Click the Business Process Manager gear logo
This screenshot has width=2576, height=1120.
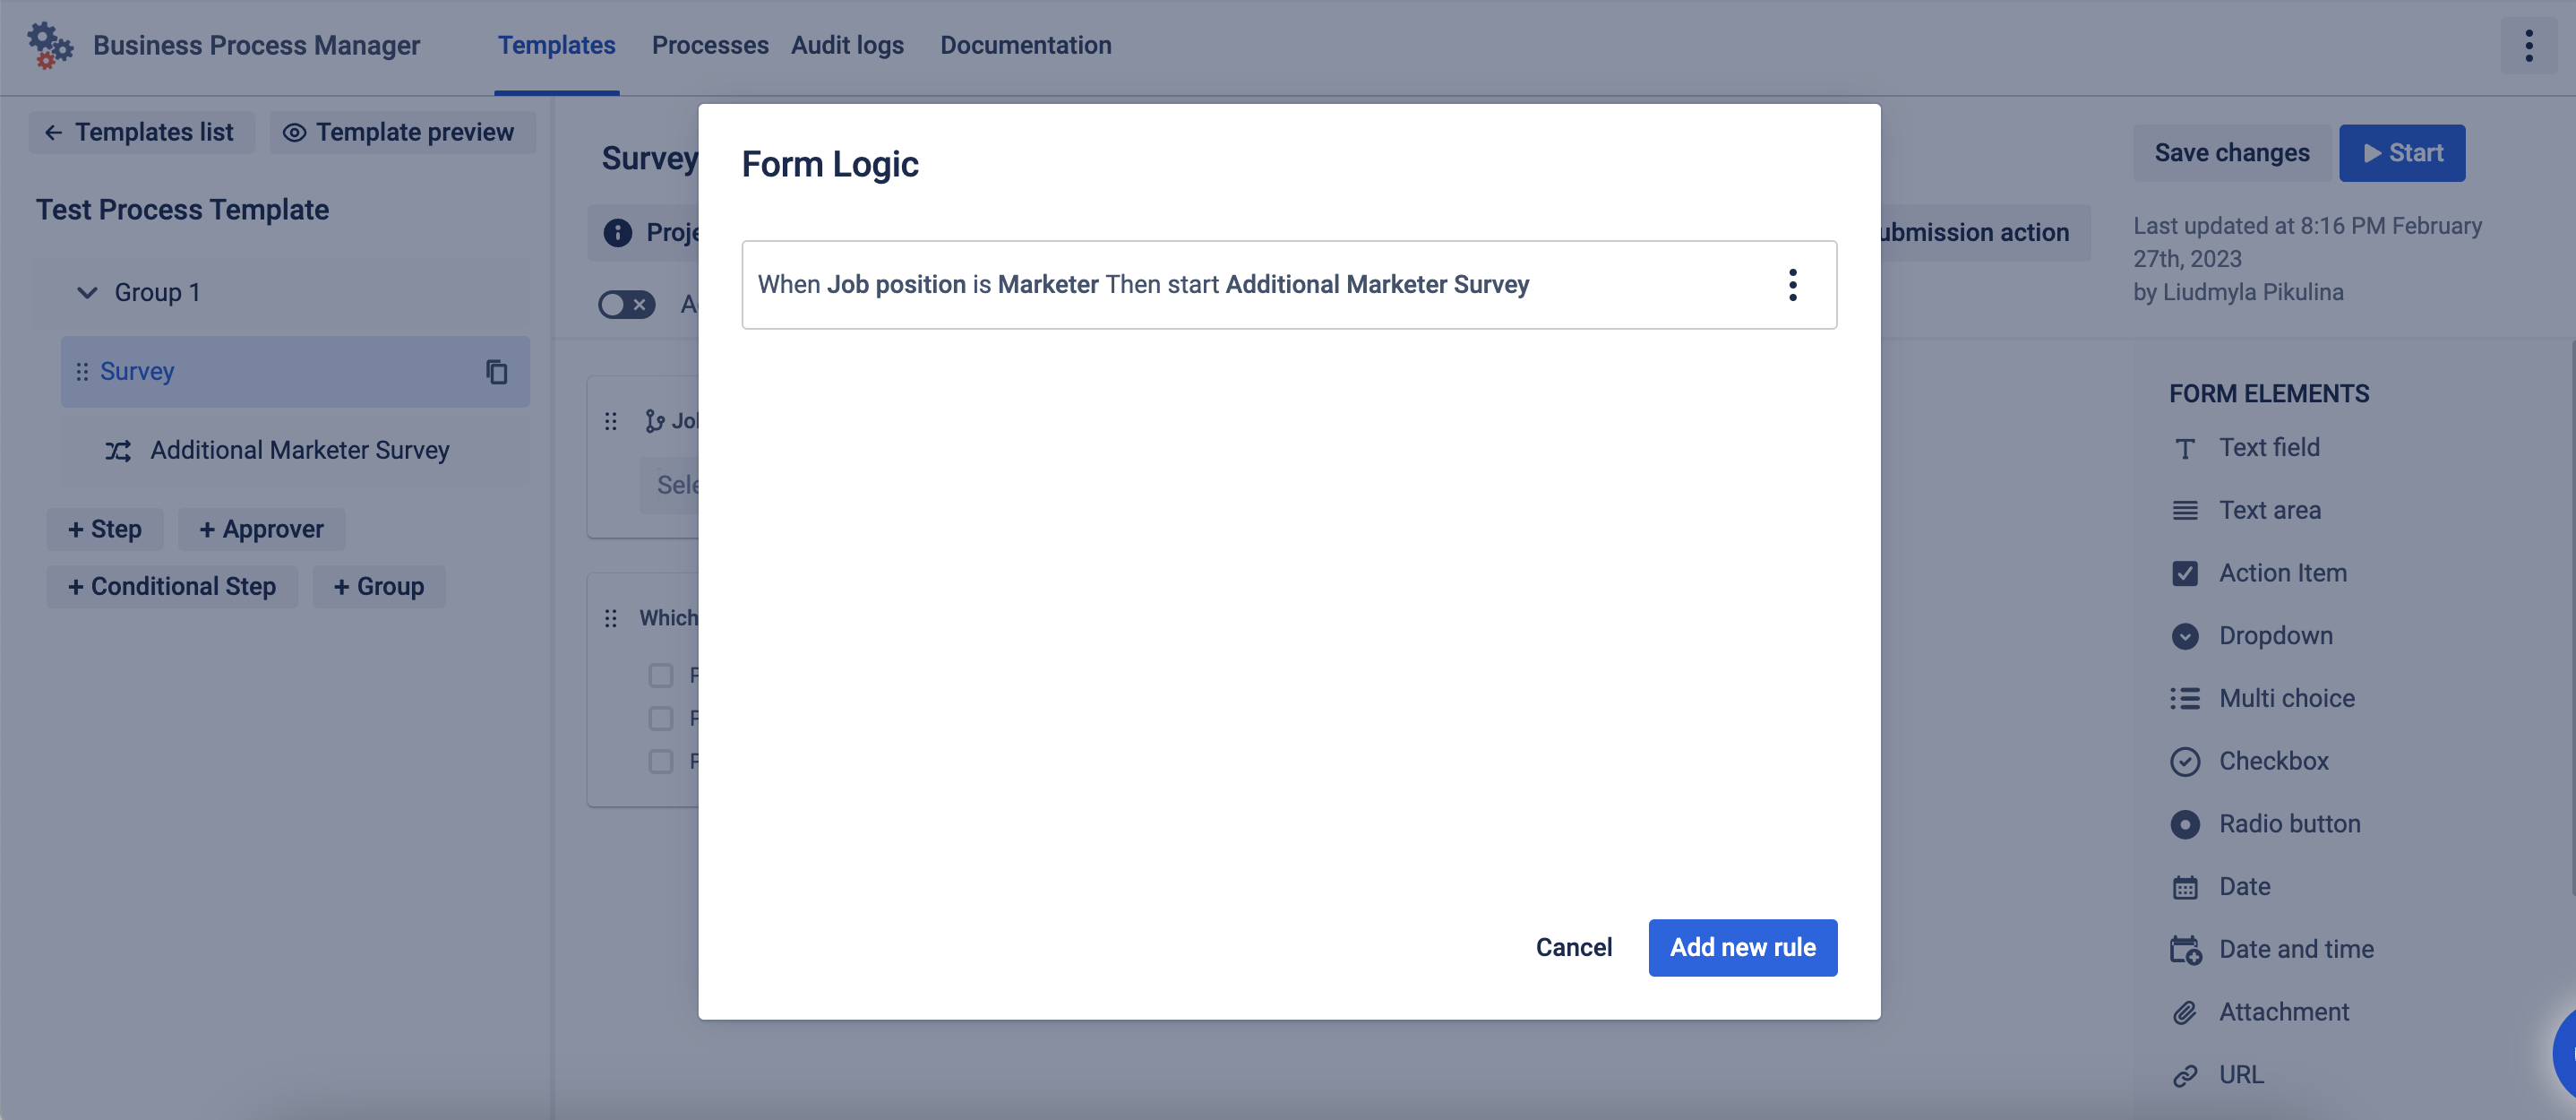pos(49,45)
